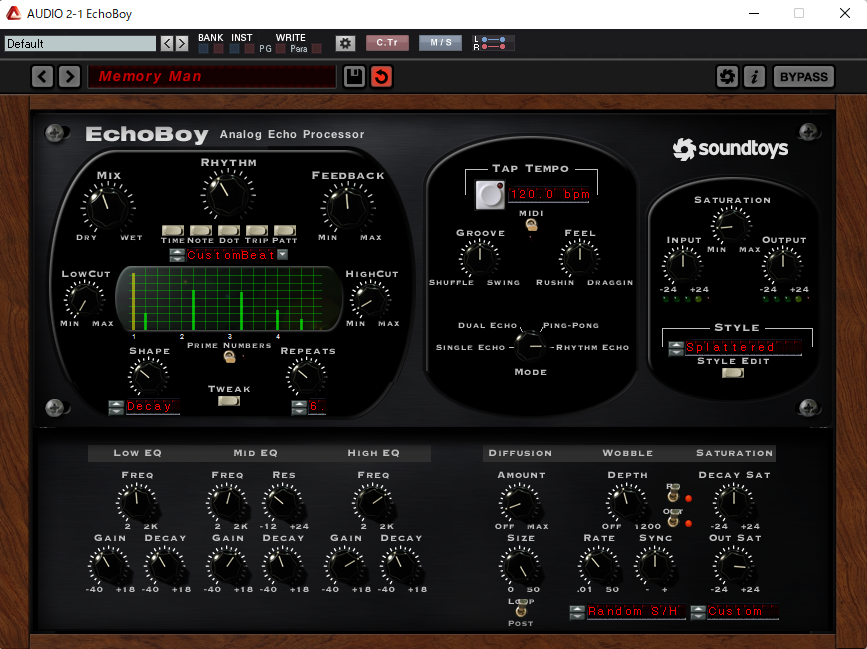Select previous program arrow beside Default
This screenshot has width=867, height=649.
167,44
